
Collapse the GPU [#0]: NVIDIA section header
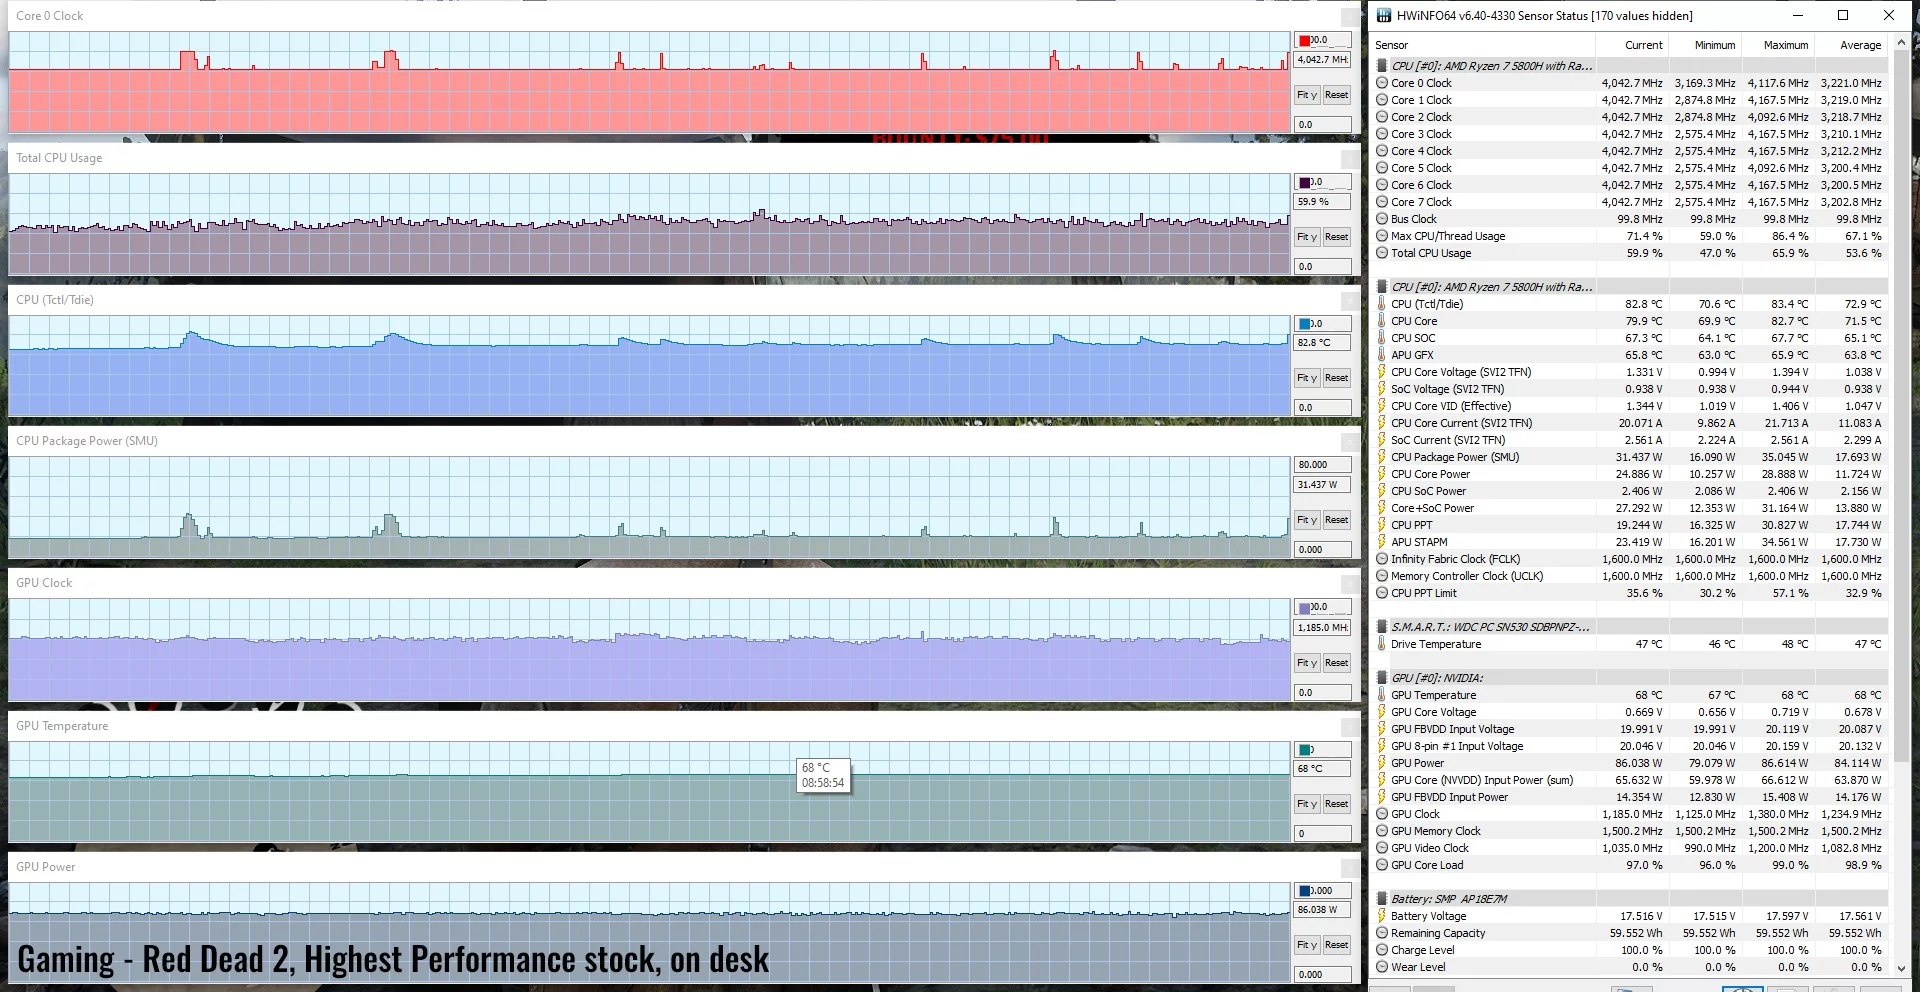point(1381,677)
